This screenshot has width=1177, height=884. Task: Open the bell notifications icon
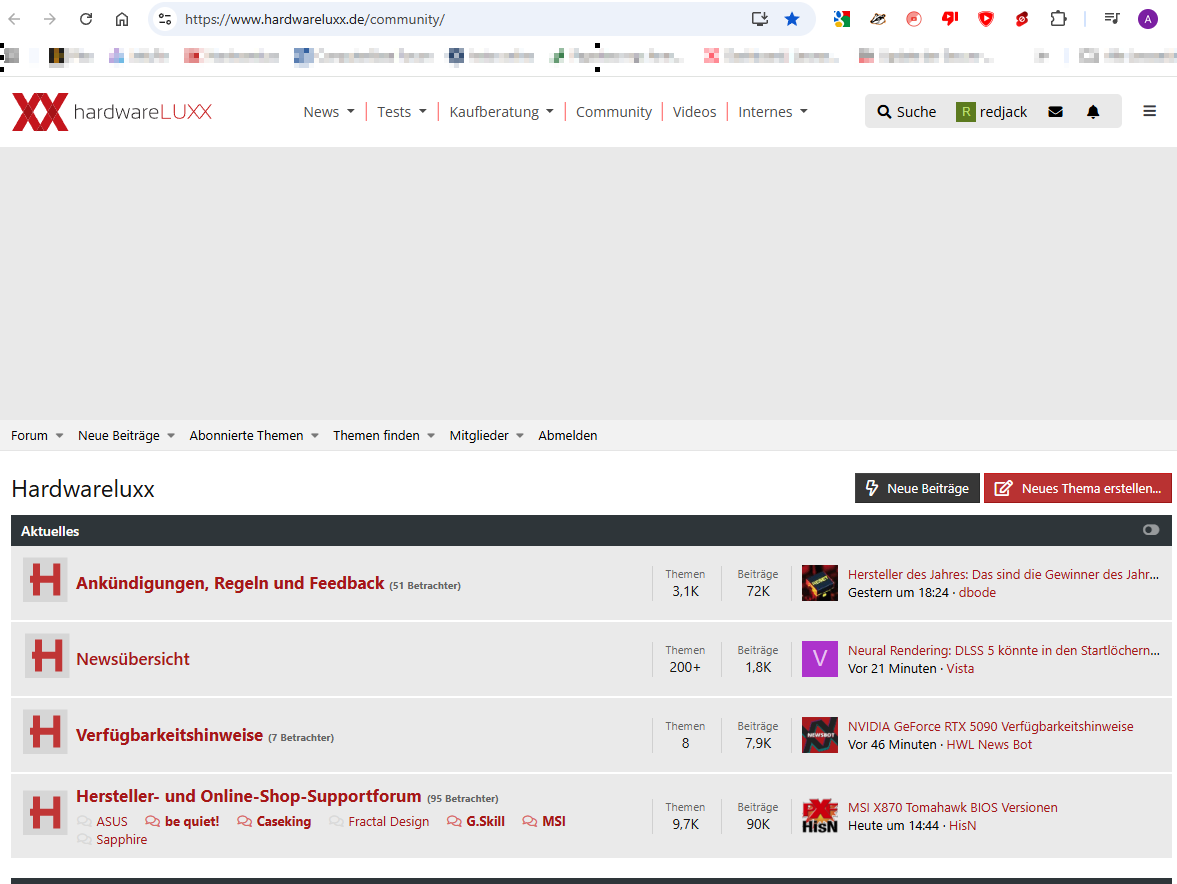[x=1093, y=112]
